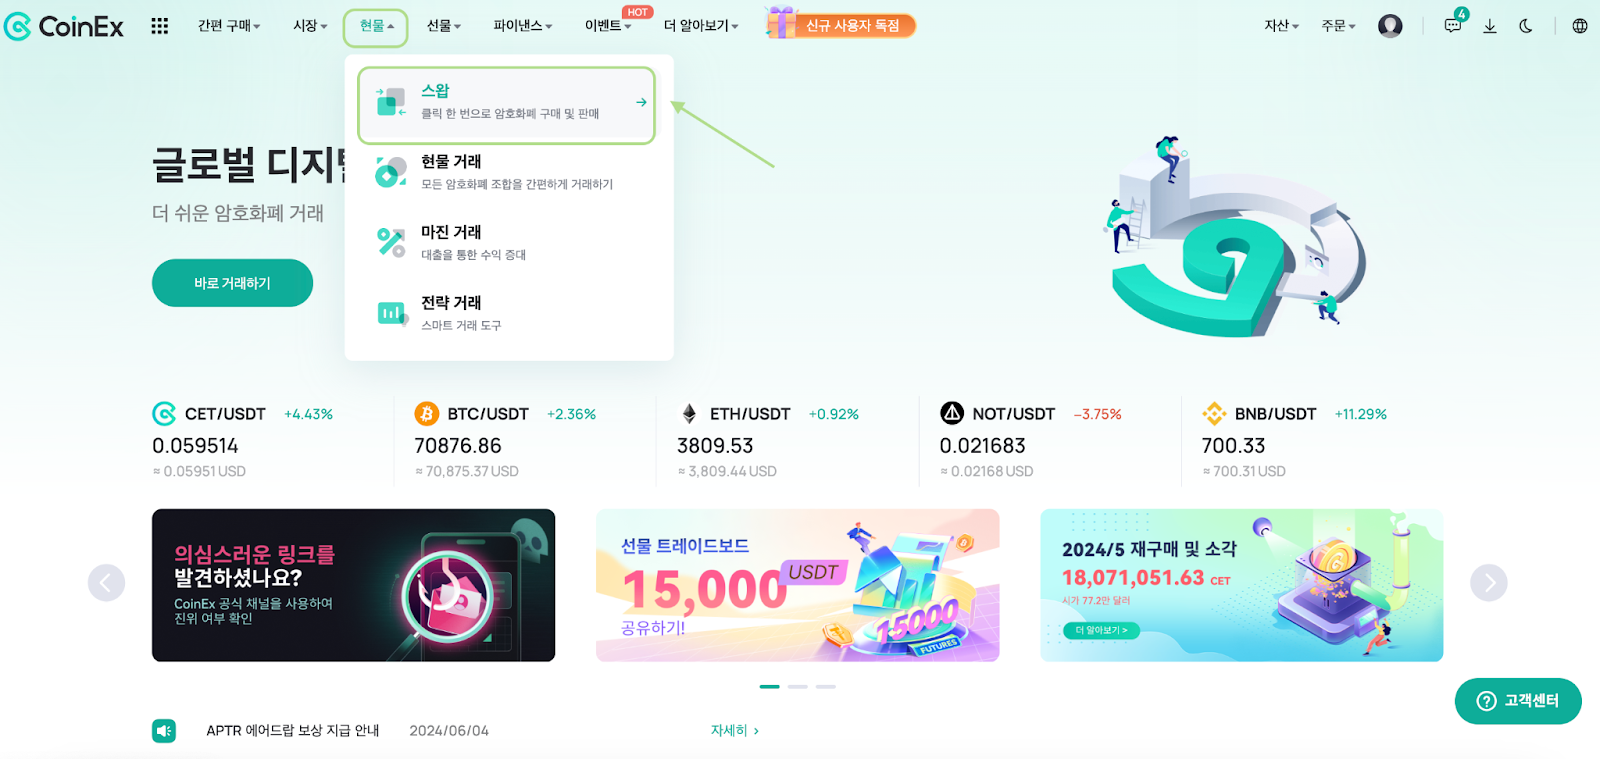Screen dimensions: 1600x759
Task: Open the messages chat icon
Action: click(x=1453, y=26)
